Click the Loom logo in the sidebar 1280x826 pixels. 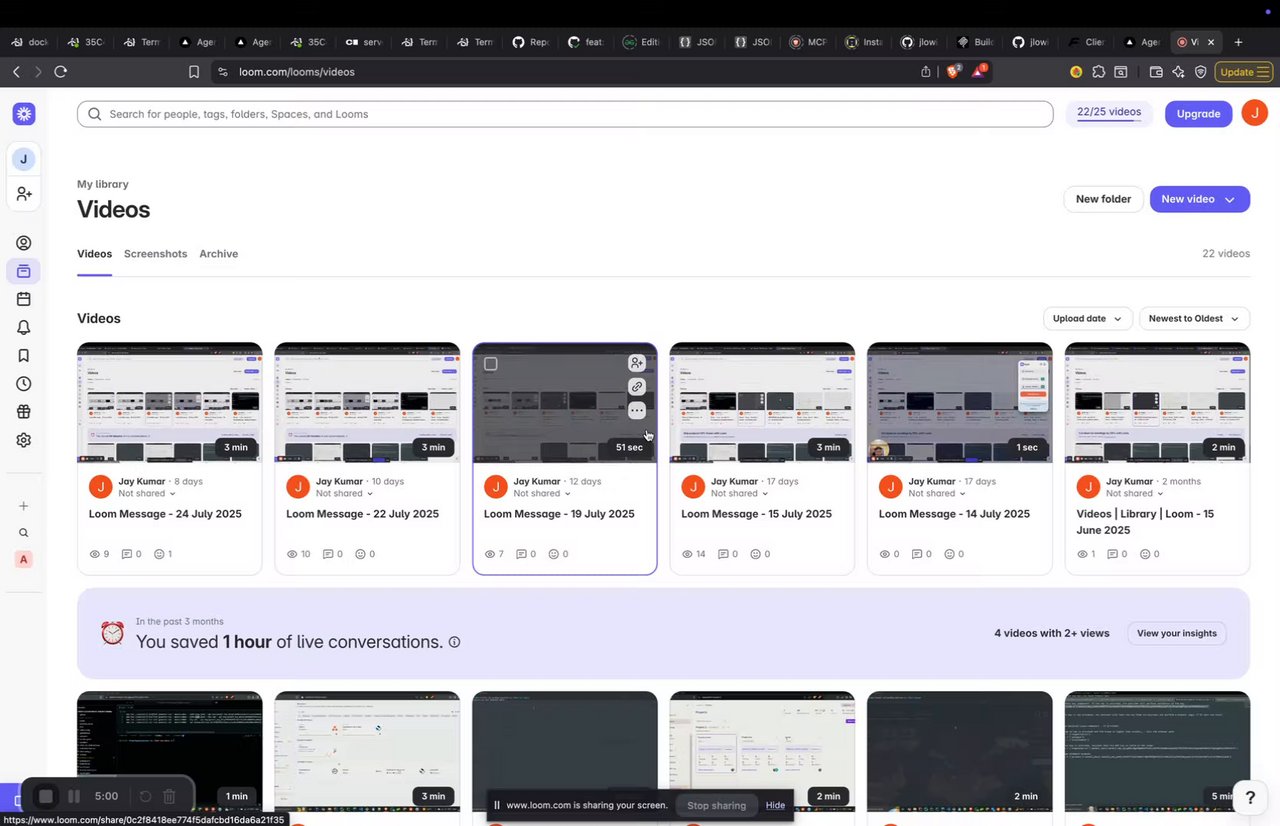pyautogui.click(x=24, y=114)
